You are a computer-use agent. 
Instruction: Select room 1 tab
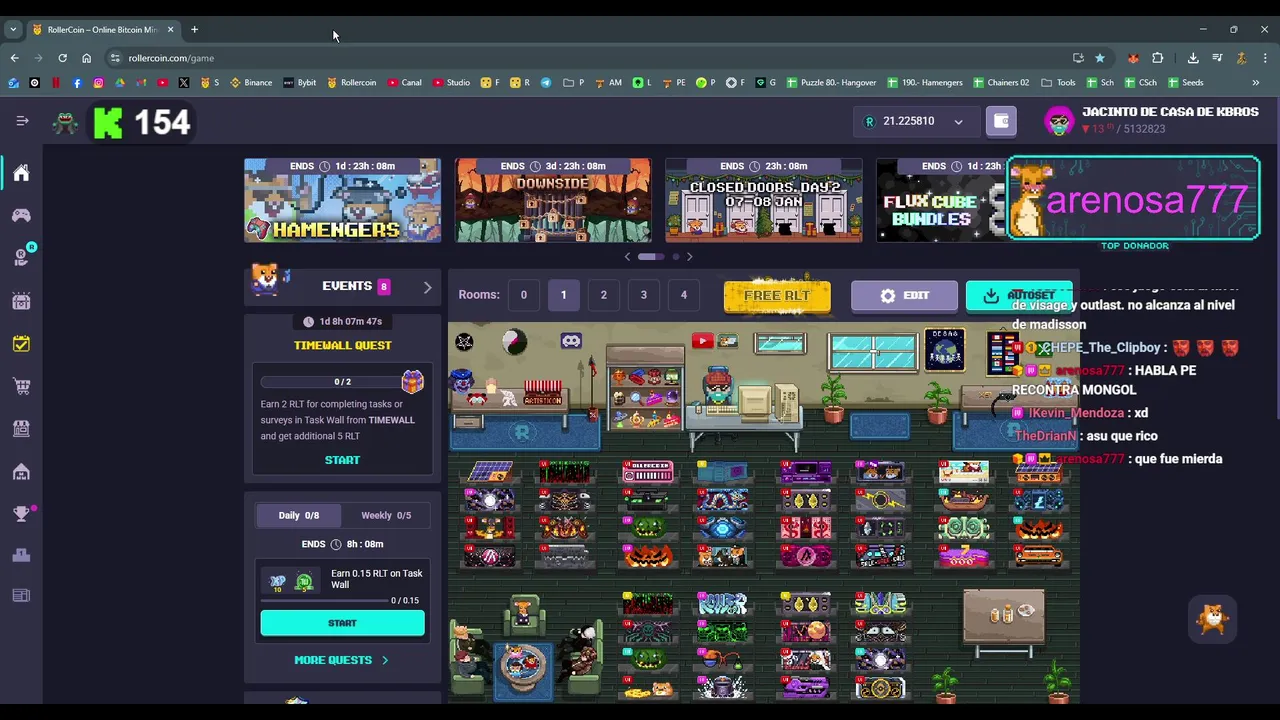(x=563, y=295)
